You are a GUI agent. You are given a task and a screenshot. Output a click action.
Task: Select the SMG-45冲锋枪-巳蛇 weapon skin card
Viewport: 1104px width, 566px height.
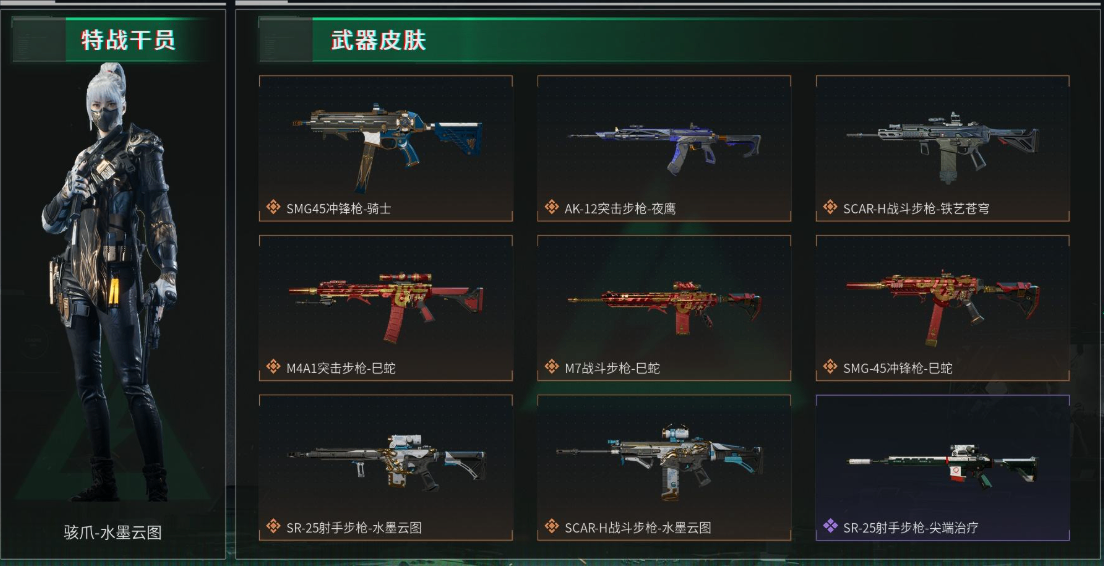point(943,308)
